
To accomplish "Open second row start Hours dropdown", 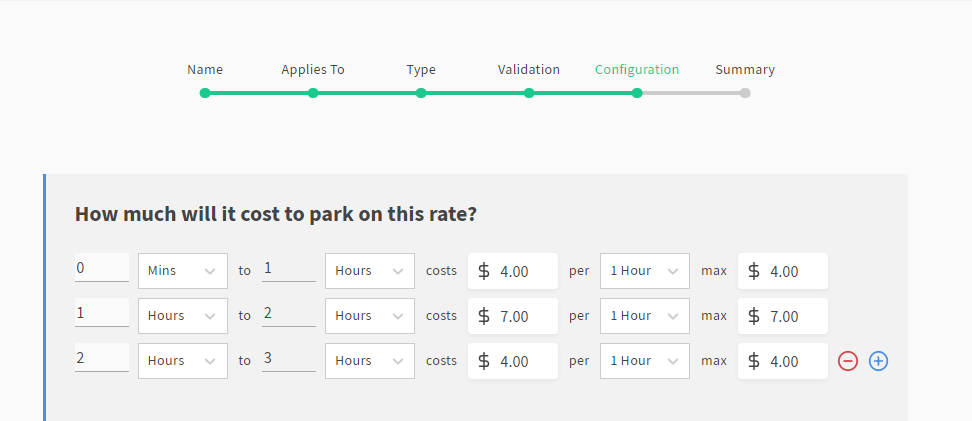I will [183, 316].
